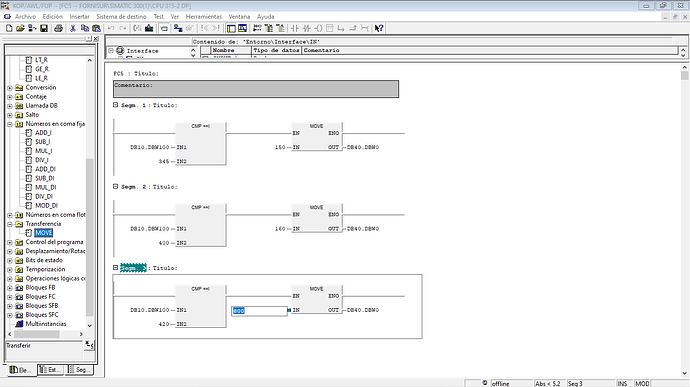This screenshot has height=387, width=690.
Task: Collapse the Números en coma fija folder
Action: (10, 124)
